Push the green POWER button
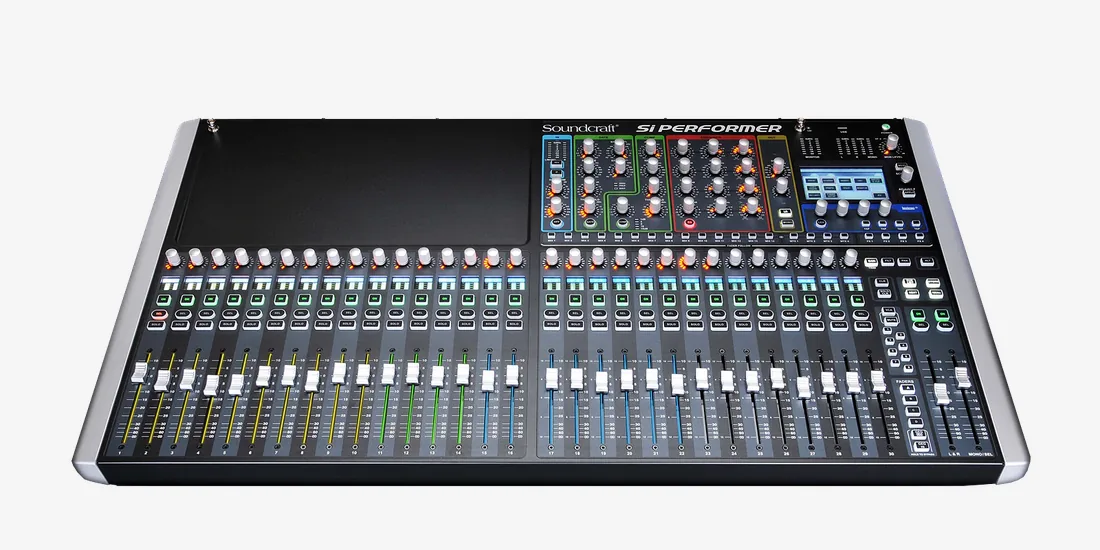 point(887,128)
